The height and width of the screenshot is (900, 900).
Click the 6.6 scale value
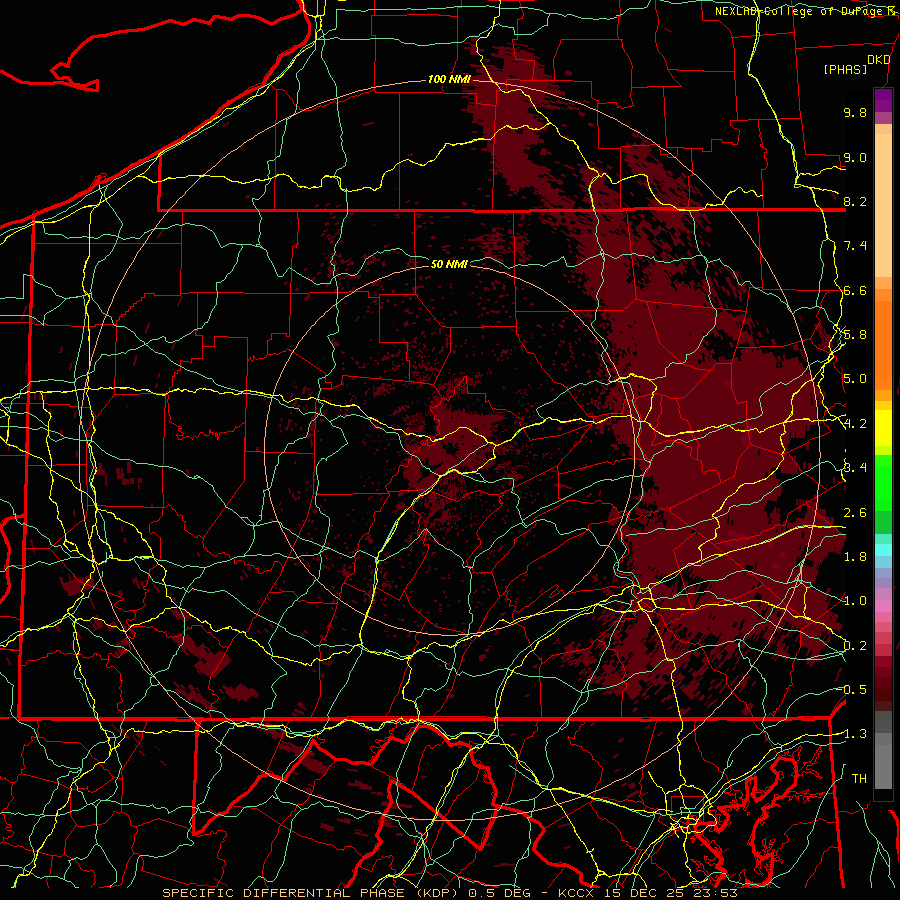pos(855,290)
